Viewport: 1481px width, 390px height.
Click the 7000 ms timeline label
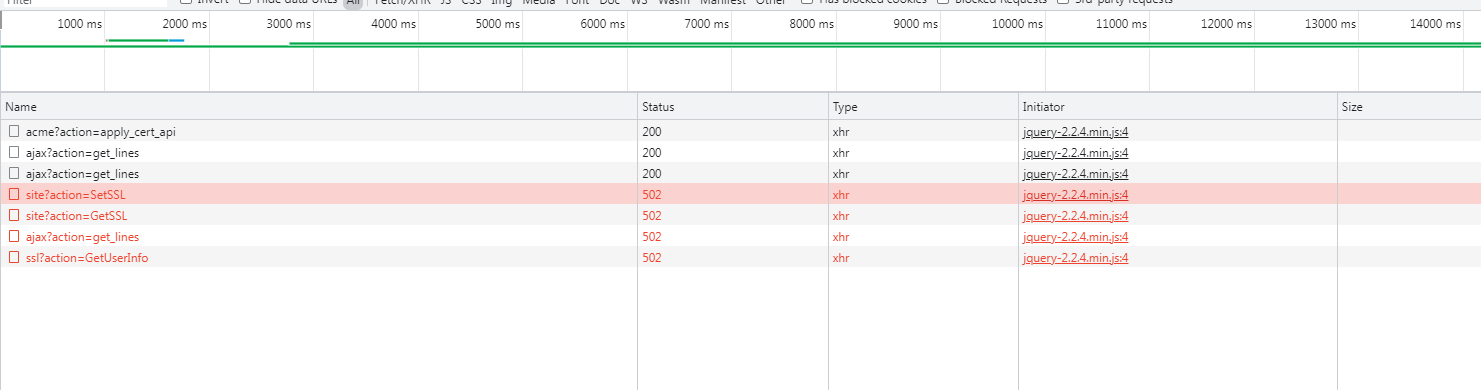[x=707, y=24]
